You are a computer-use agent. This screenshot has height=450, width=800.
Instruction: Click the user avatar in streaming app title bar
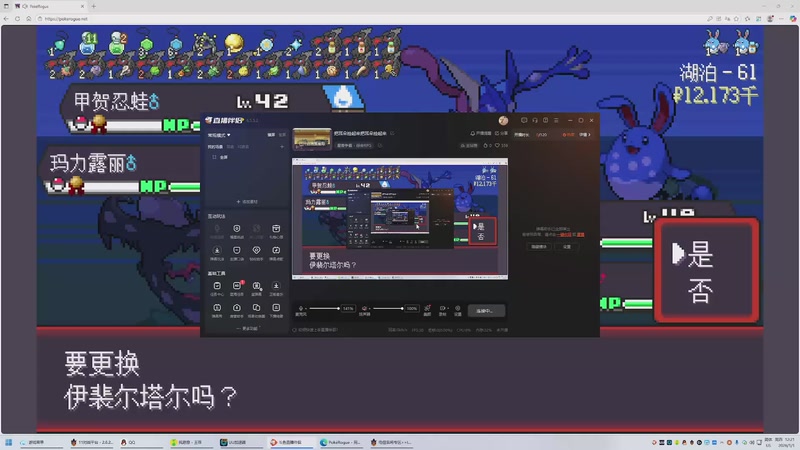click(503, 120)
